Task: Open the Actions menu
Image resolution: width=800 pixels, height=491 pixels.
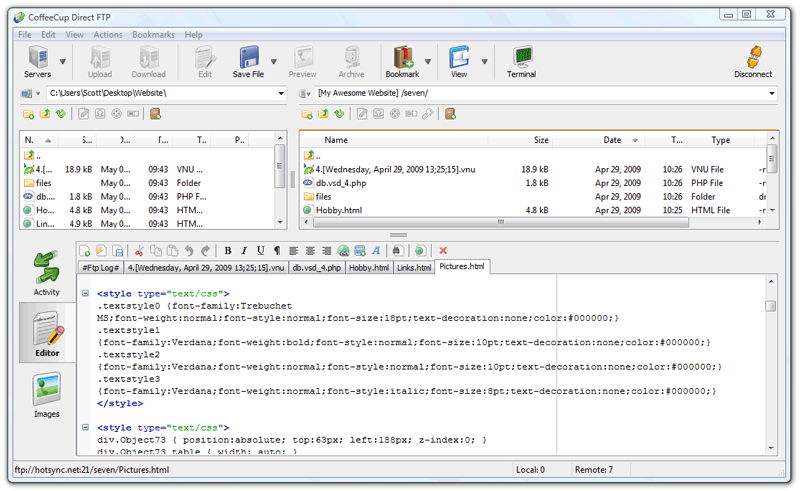Action: [x=108, y=35]
